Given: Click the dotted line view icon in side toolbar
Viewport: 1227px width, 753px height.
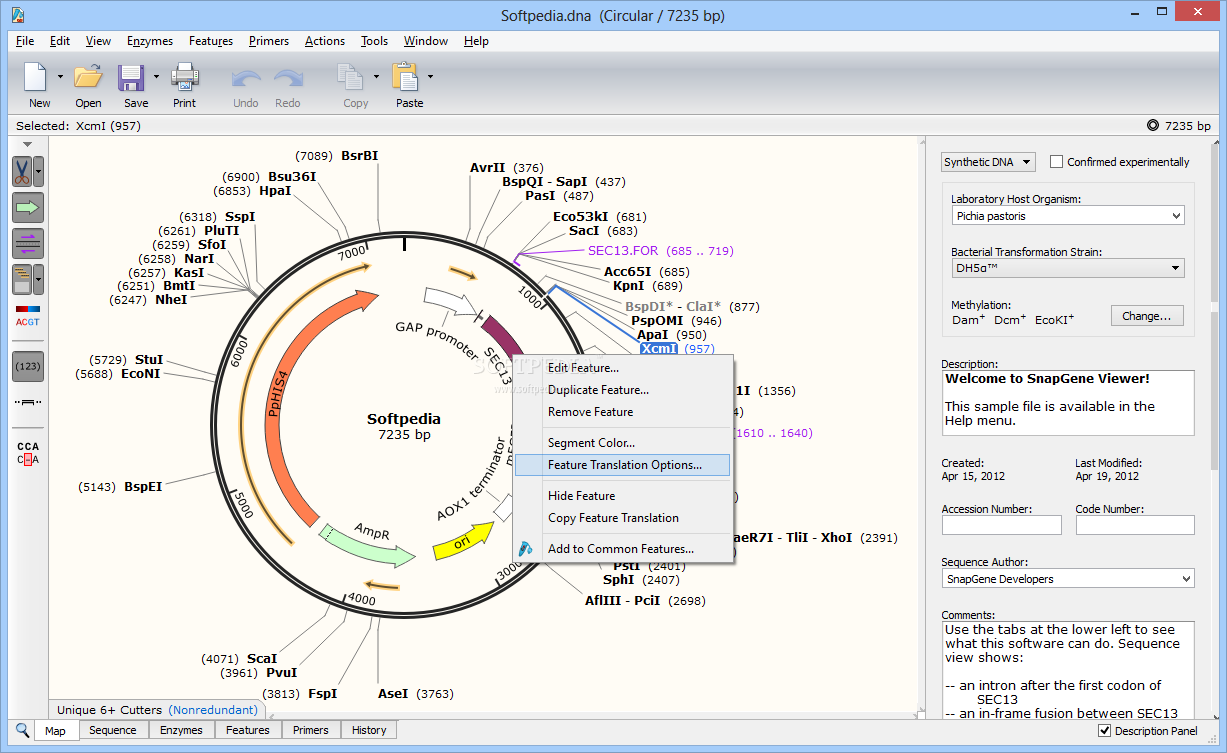Looking at the screenshot, I should tap(28, 402).
